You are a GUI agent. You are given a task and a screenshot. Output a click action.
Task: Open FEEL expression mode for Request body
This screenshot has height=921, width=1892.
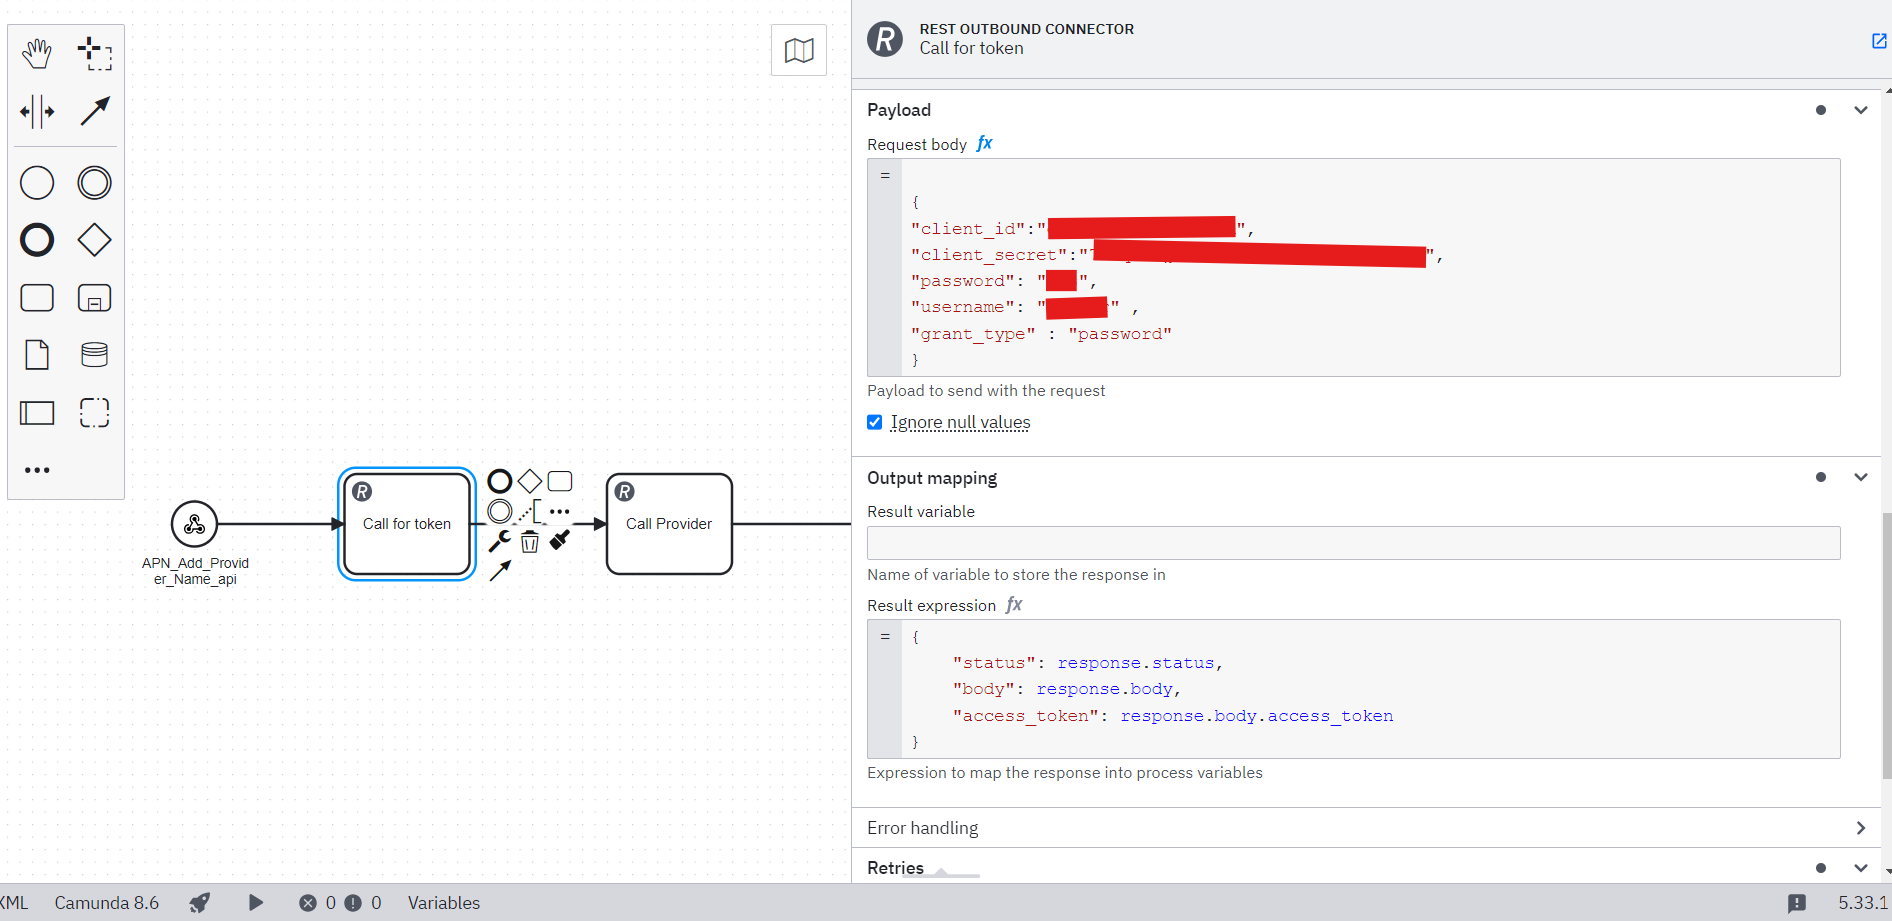[984, 143]
